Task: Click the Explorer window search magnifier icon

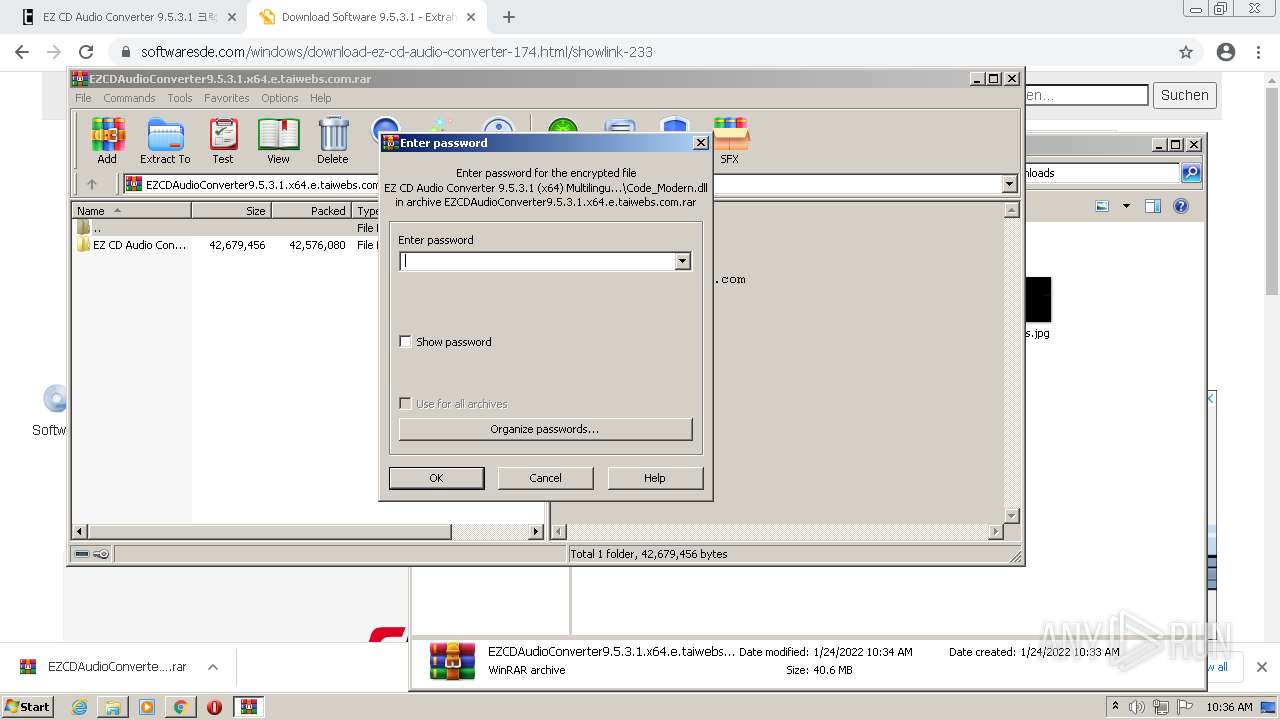Action: [x=1191, y=173]
